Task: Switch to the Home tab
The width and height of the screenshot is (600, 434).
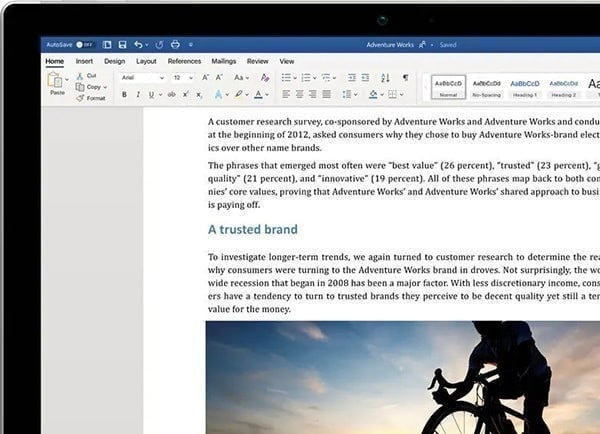Action: [55, 61]
